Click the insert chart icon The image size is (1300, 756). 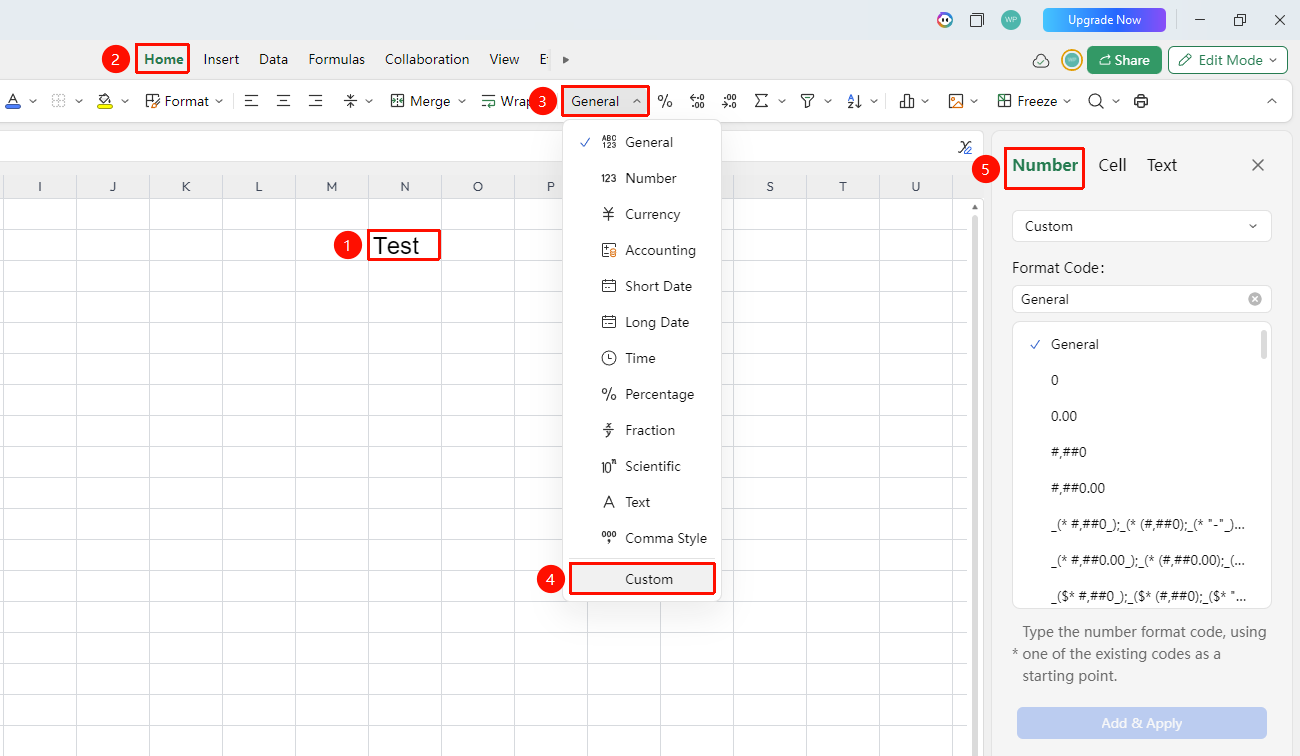[908, 101]
